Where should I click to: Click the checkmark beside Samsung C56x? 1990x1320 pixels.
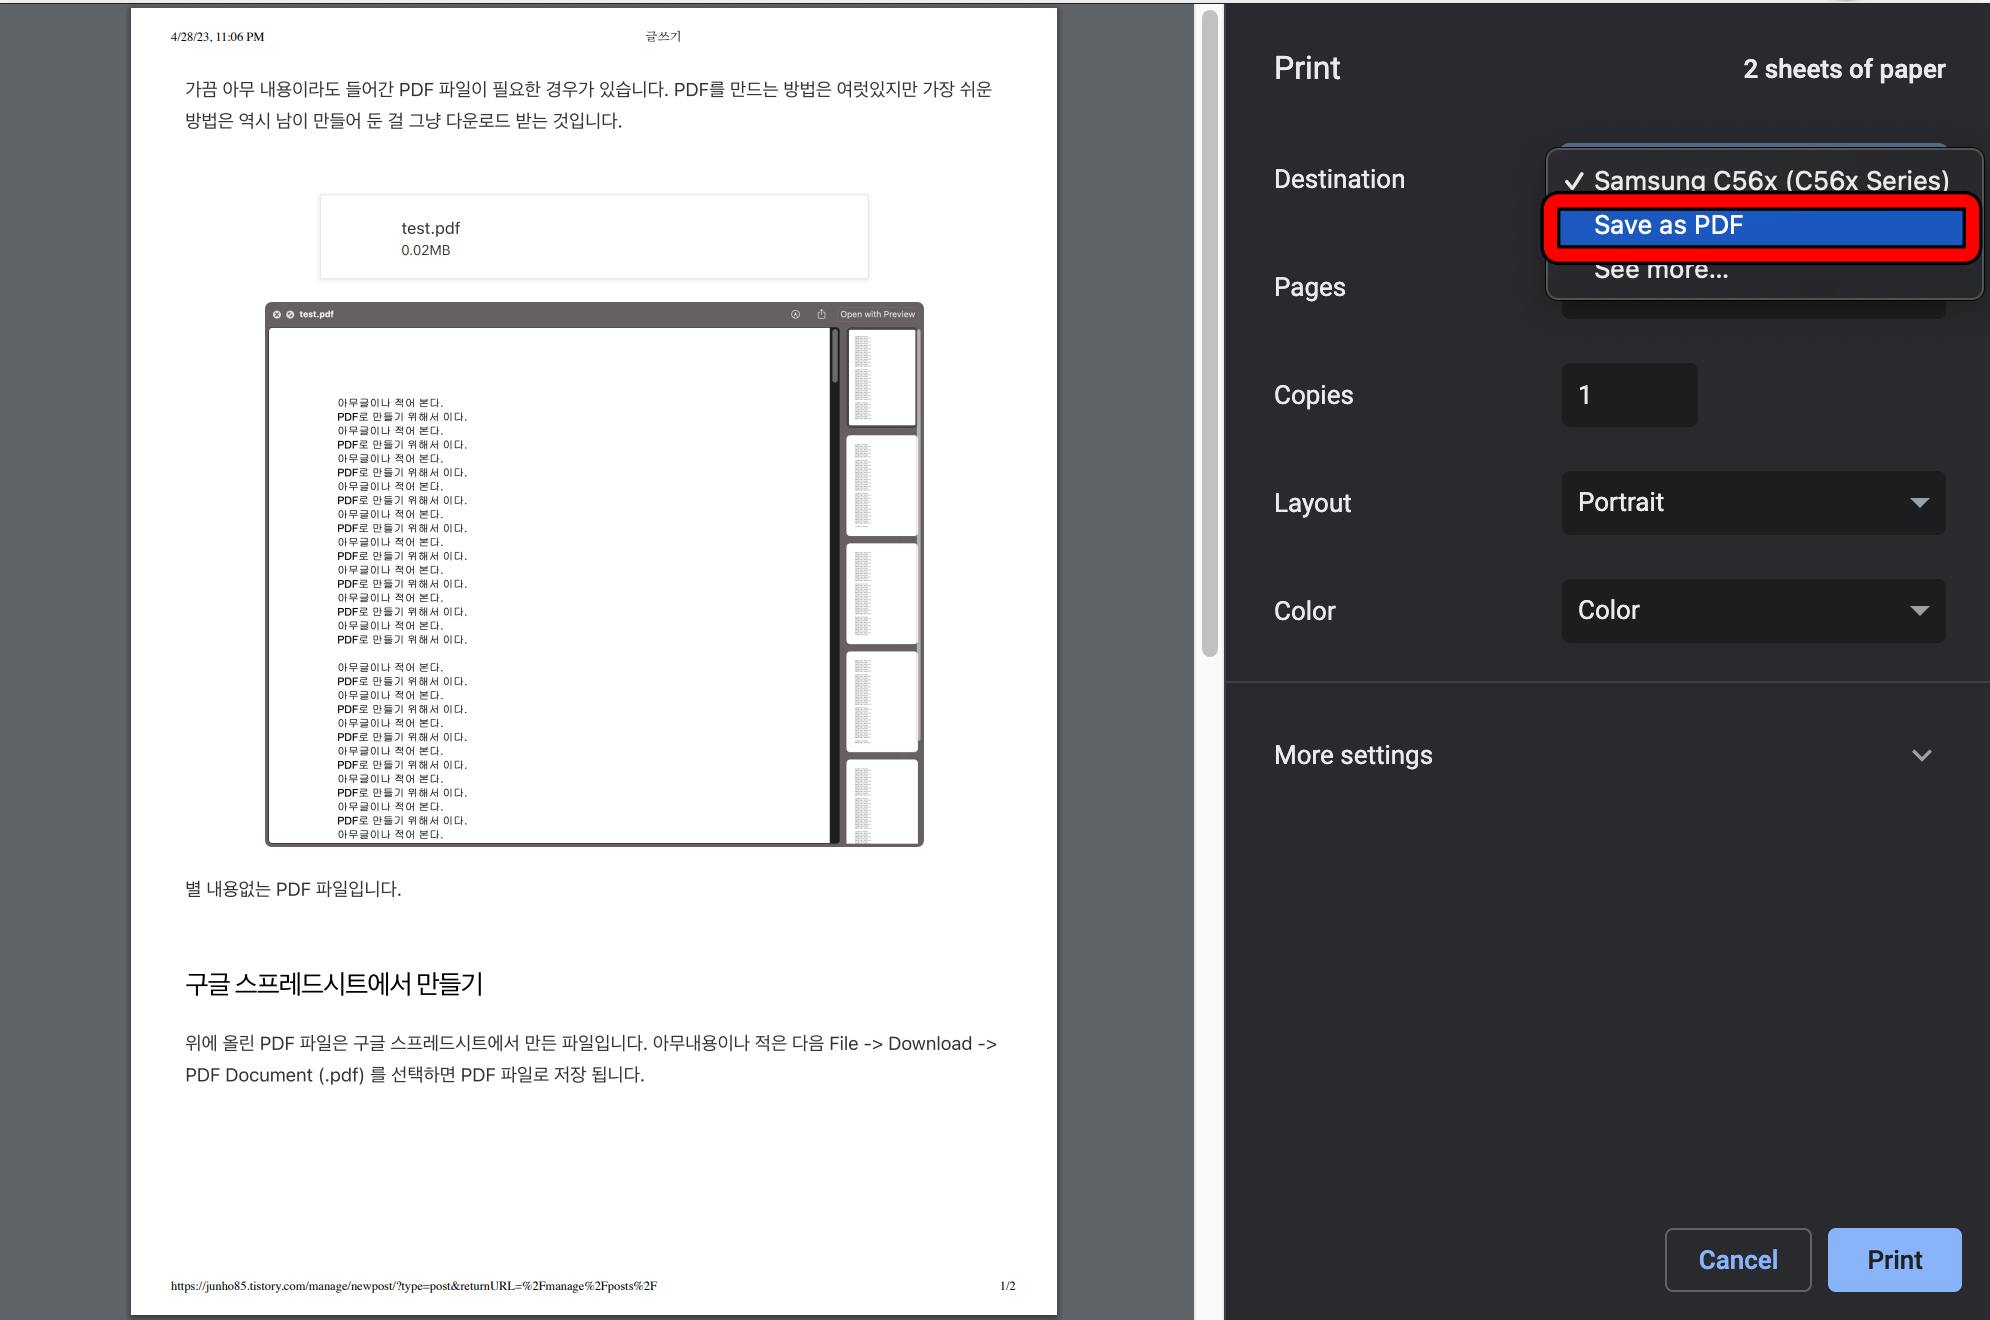click(1574, 181)
